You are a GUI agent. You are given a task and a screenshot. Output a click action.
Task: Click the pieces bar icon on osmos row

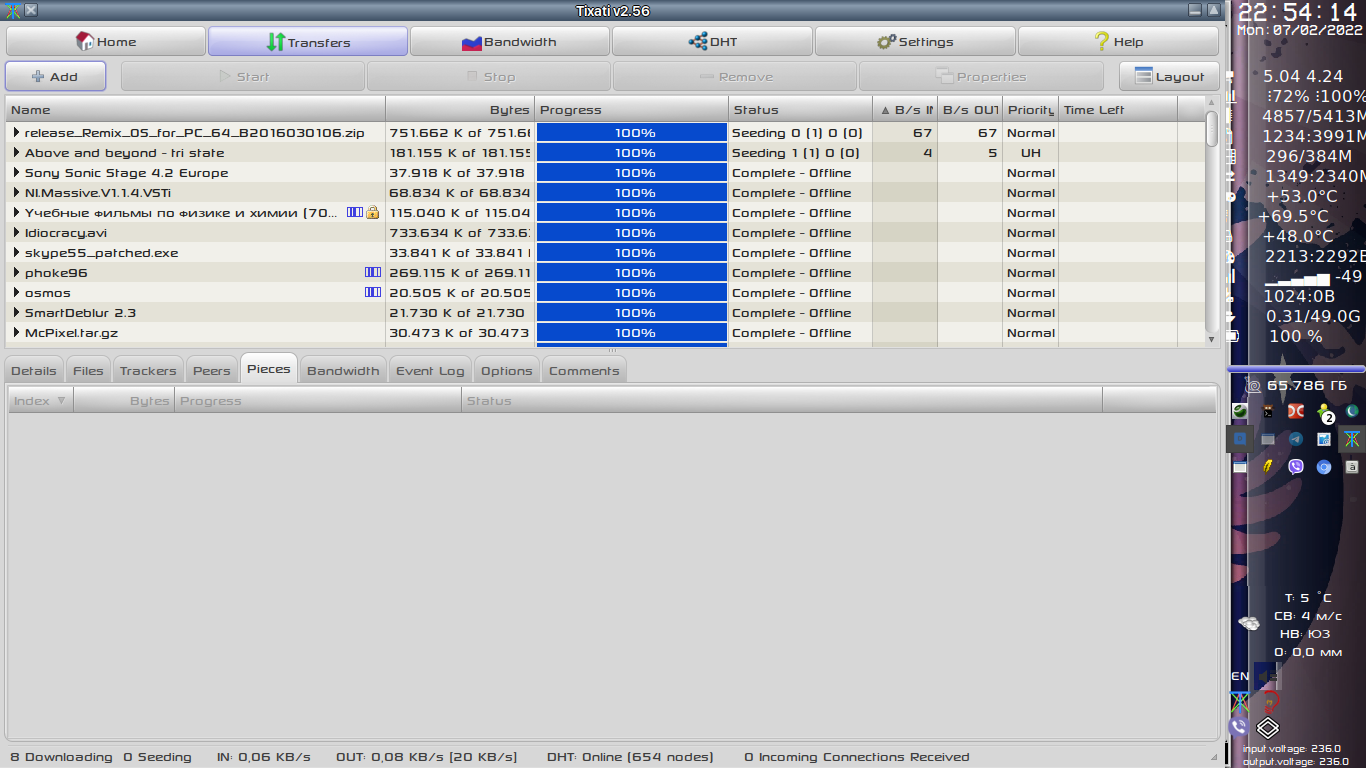coord(373,292)
